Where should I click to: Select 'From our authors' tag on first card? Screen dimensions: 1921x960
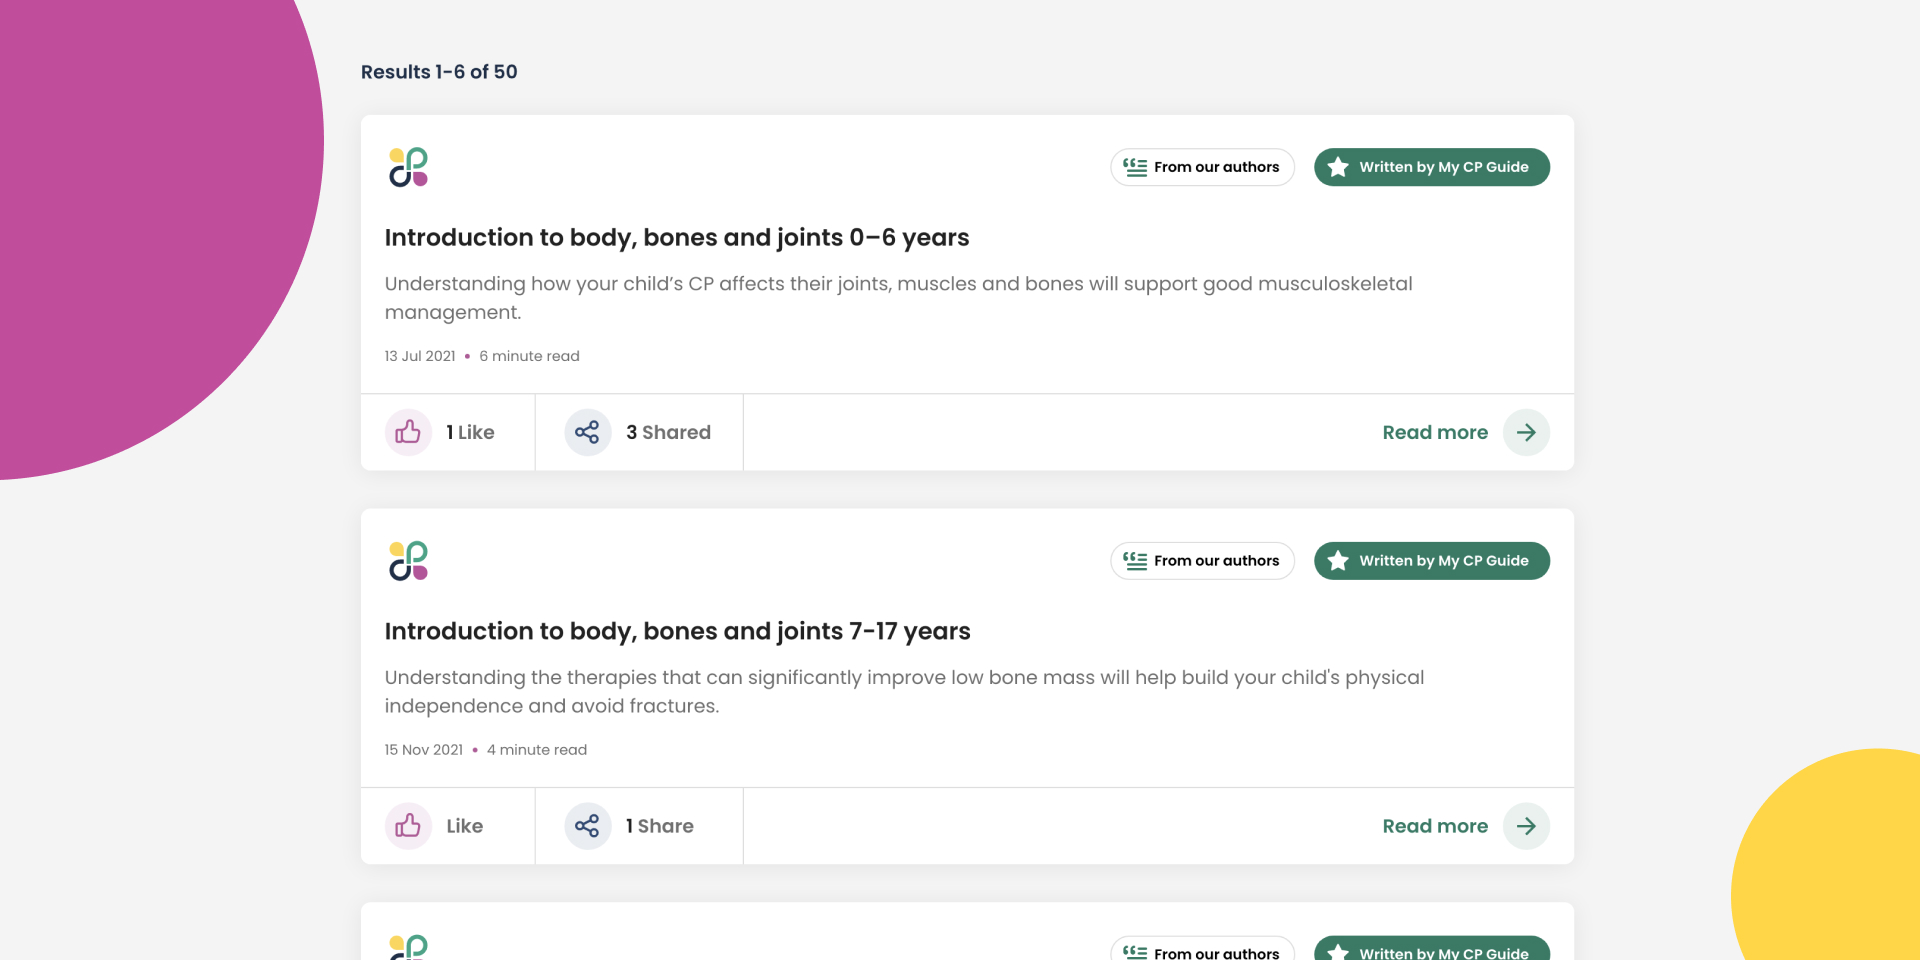[x=1202, y=167]
